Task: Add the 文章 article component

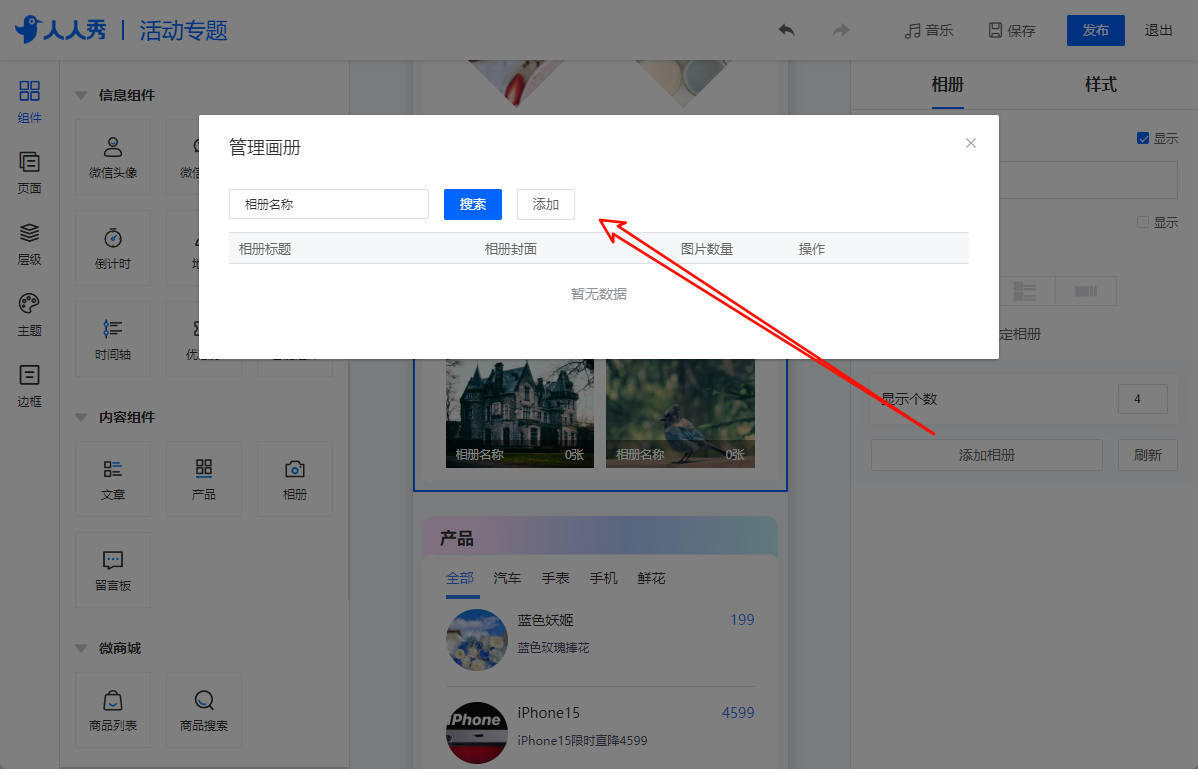Action: click(x=113, y=479)
